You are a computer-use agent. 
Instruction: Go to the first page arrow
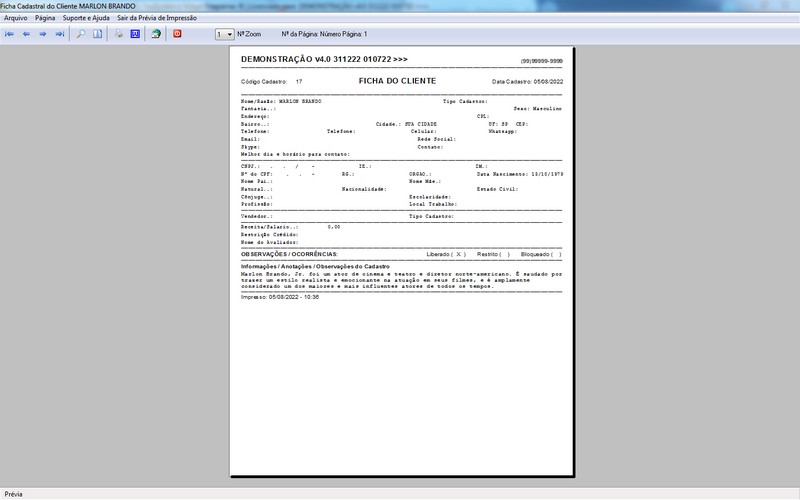click(9, 34)
